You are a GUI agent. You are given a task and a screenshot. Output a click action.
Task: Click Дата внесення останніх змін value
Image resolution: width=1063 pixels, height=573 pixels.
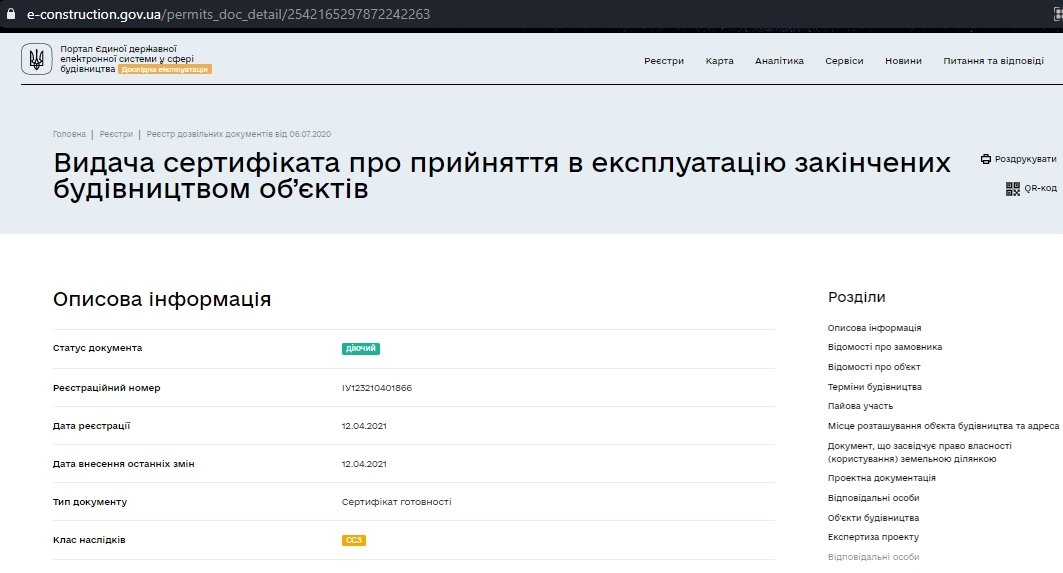(364, 464)
